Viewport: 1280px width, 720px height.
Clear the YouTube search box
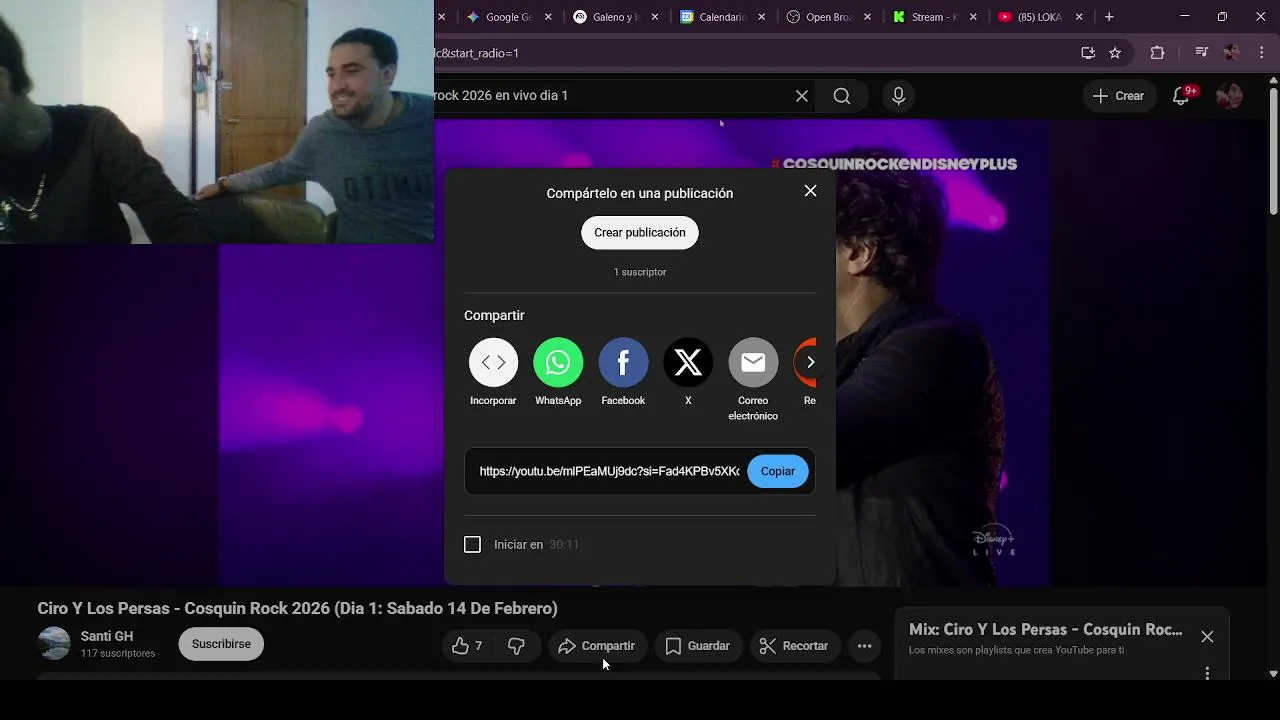(x=802, y=96)
